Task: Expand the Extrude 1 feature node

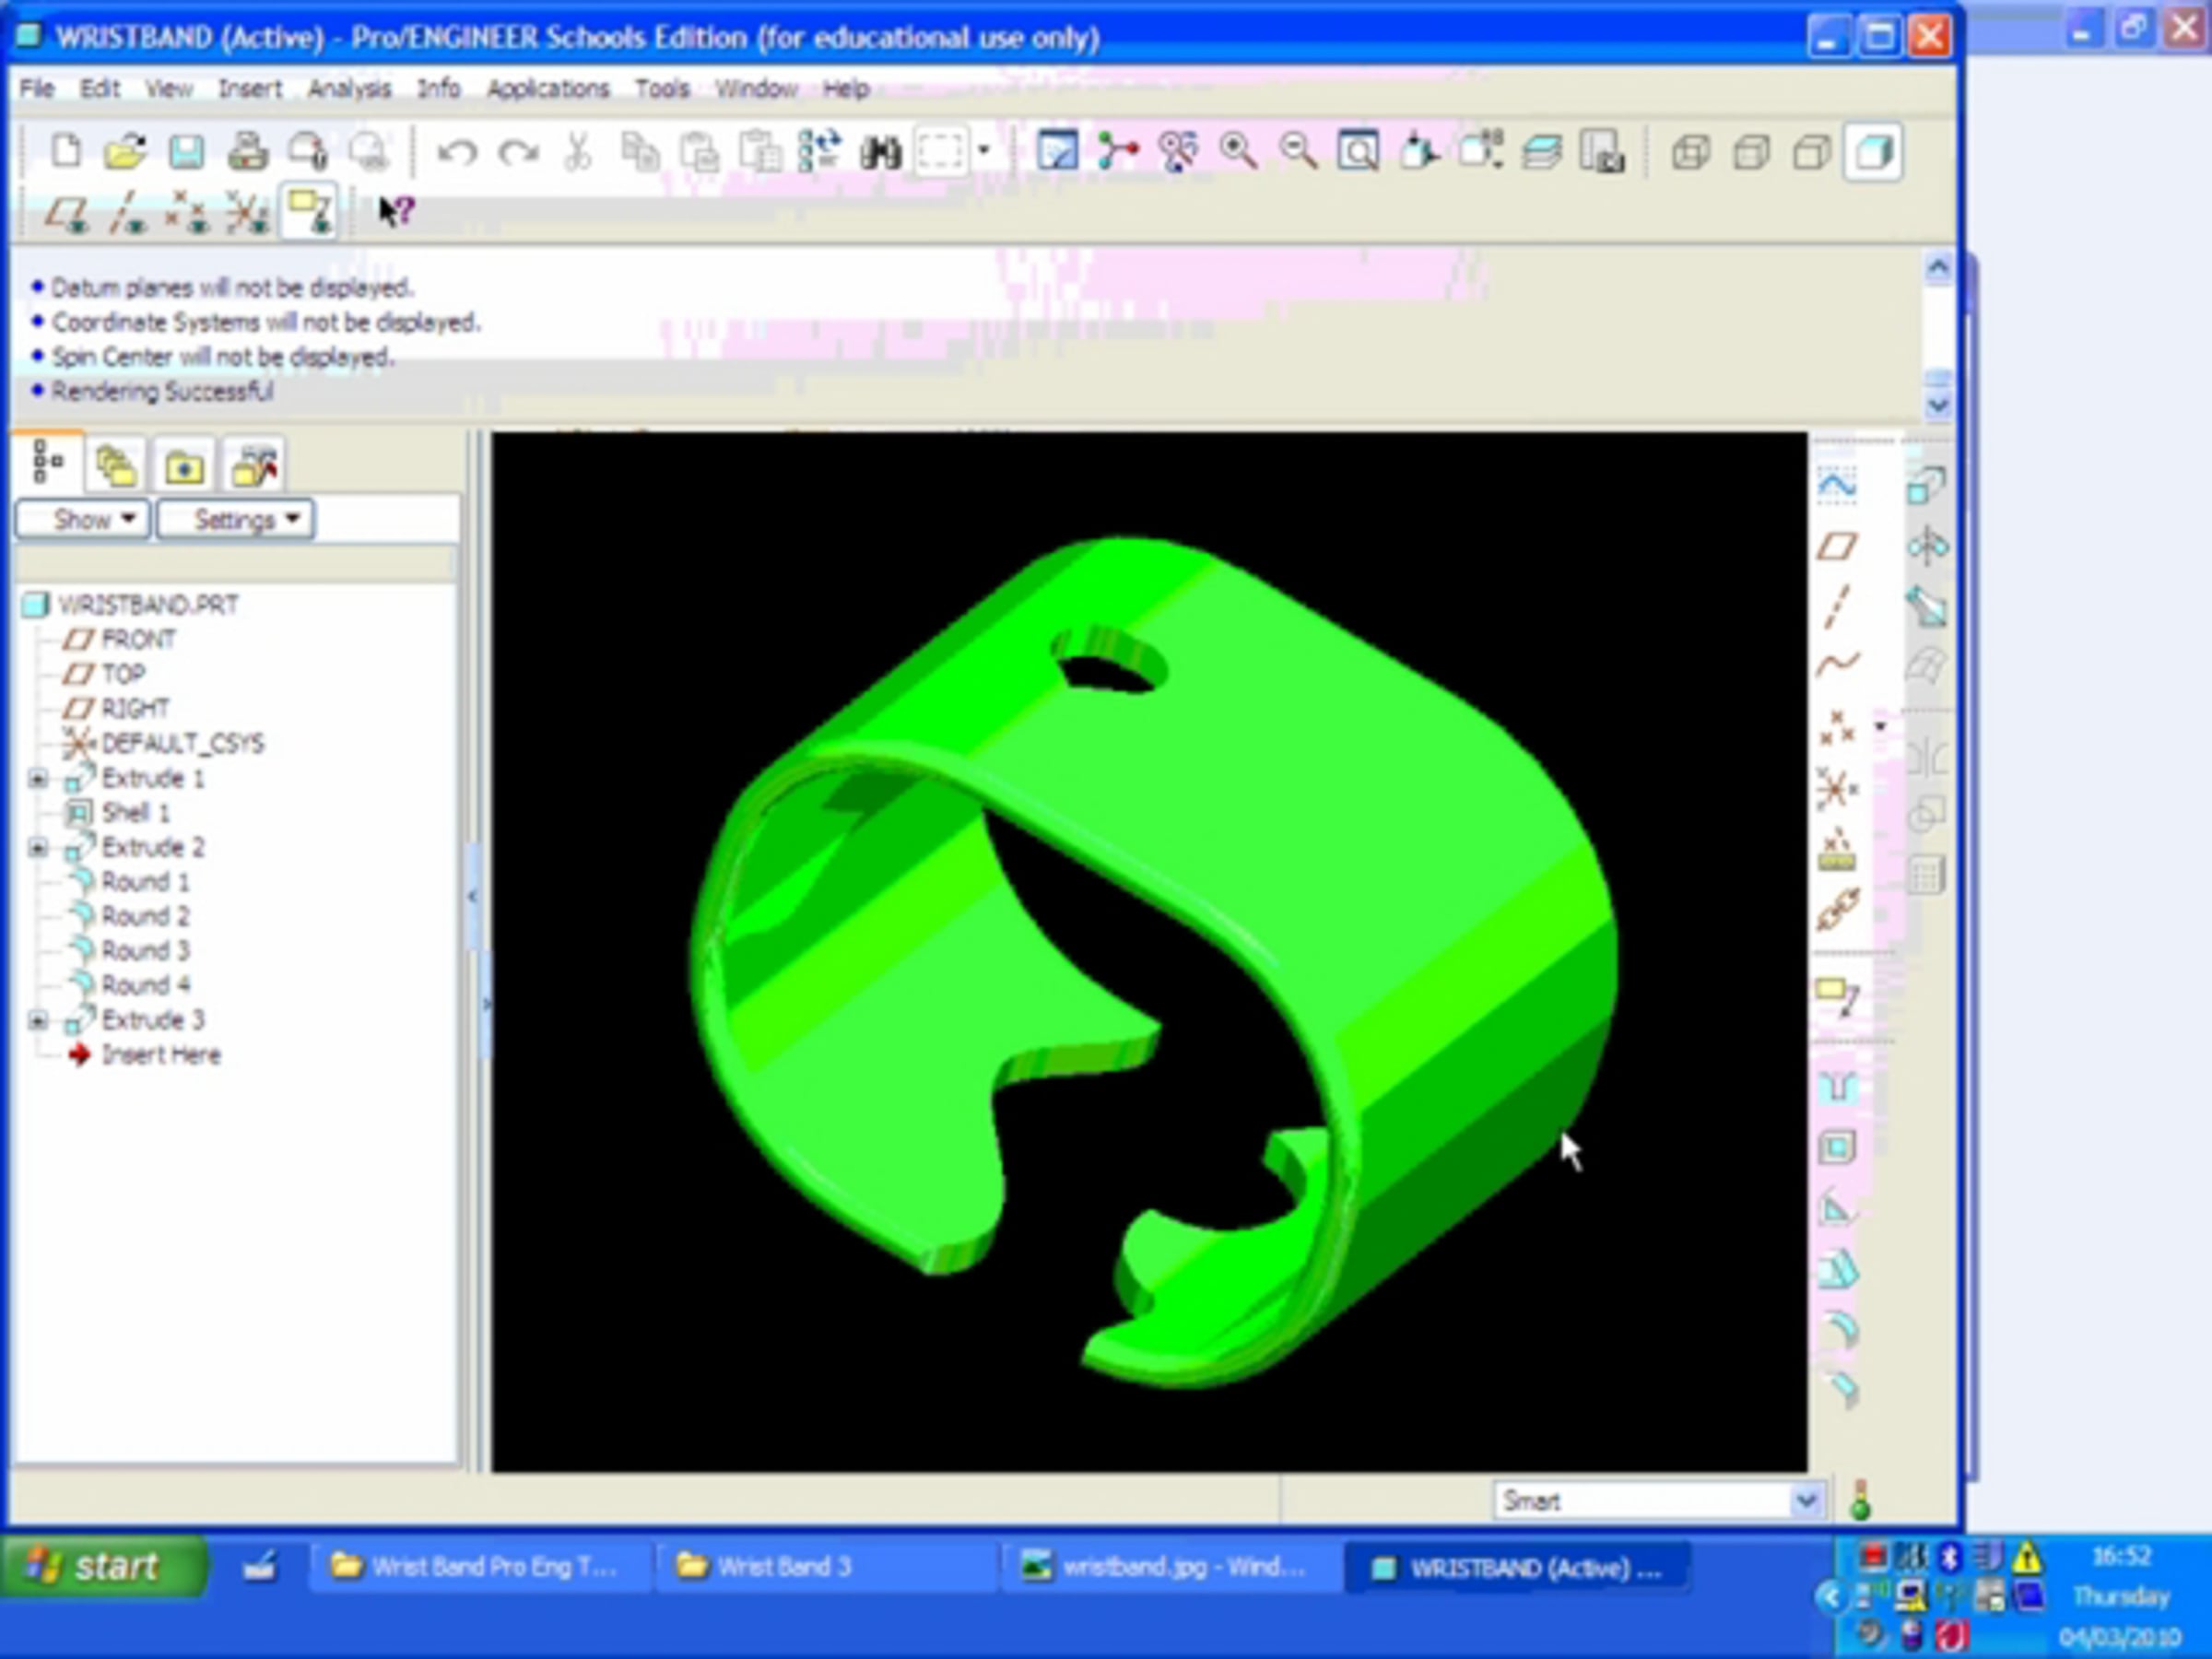Action: tap(38, 778)
